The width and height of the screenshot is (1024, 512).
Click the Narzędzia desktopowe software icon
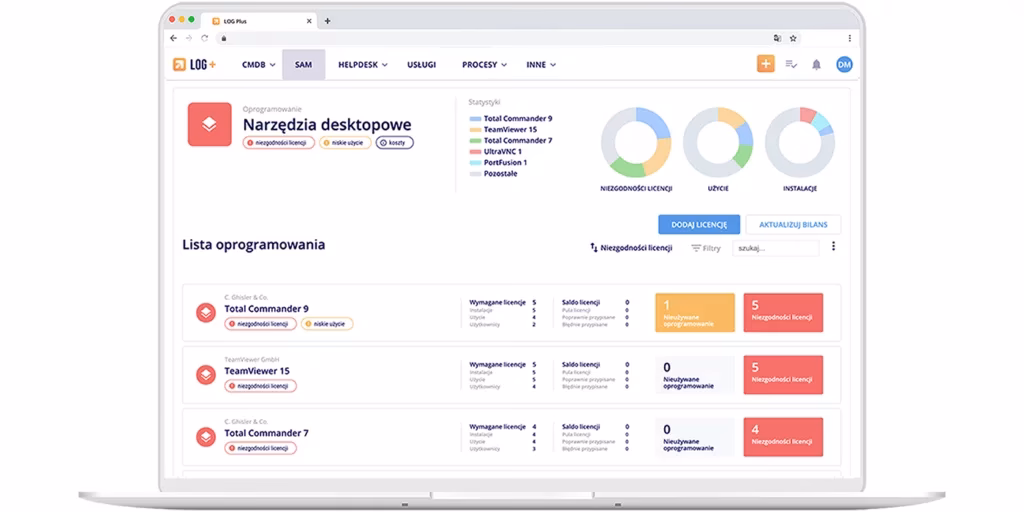(x=210, y=124)
